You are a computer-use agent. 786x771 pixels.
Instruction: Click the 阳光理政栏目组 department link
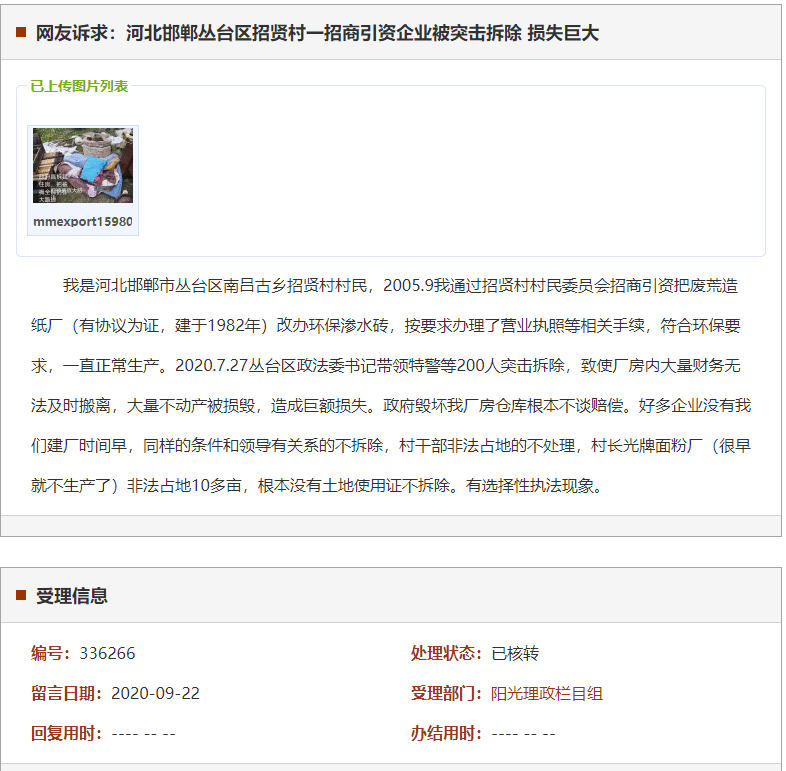(x=546, y=694)
